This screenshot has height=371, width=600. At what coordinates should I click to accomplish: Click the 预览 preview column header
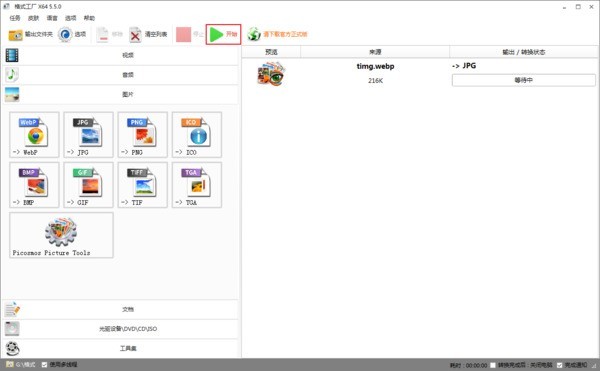pyautogui.click(x=271, y=52)
